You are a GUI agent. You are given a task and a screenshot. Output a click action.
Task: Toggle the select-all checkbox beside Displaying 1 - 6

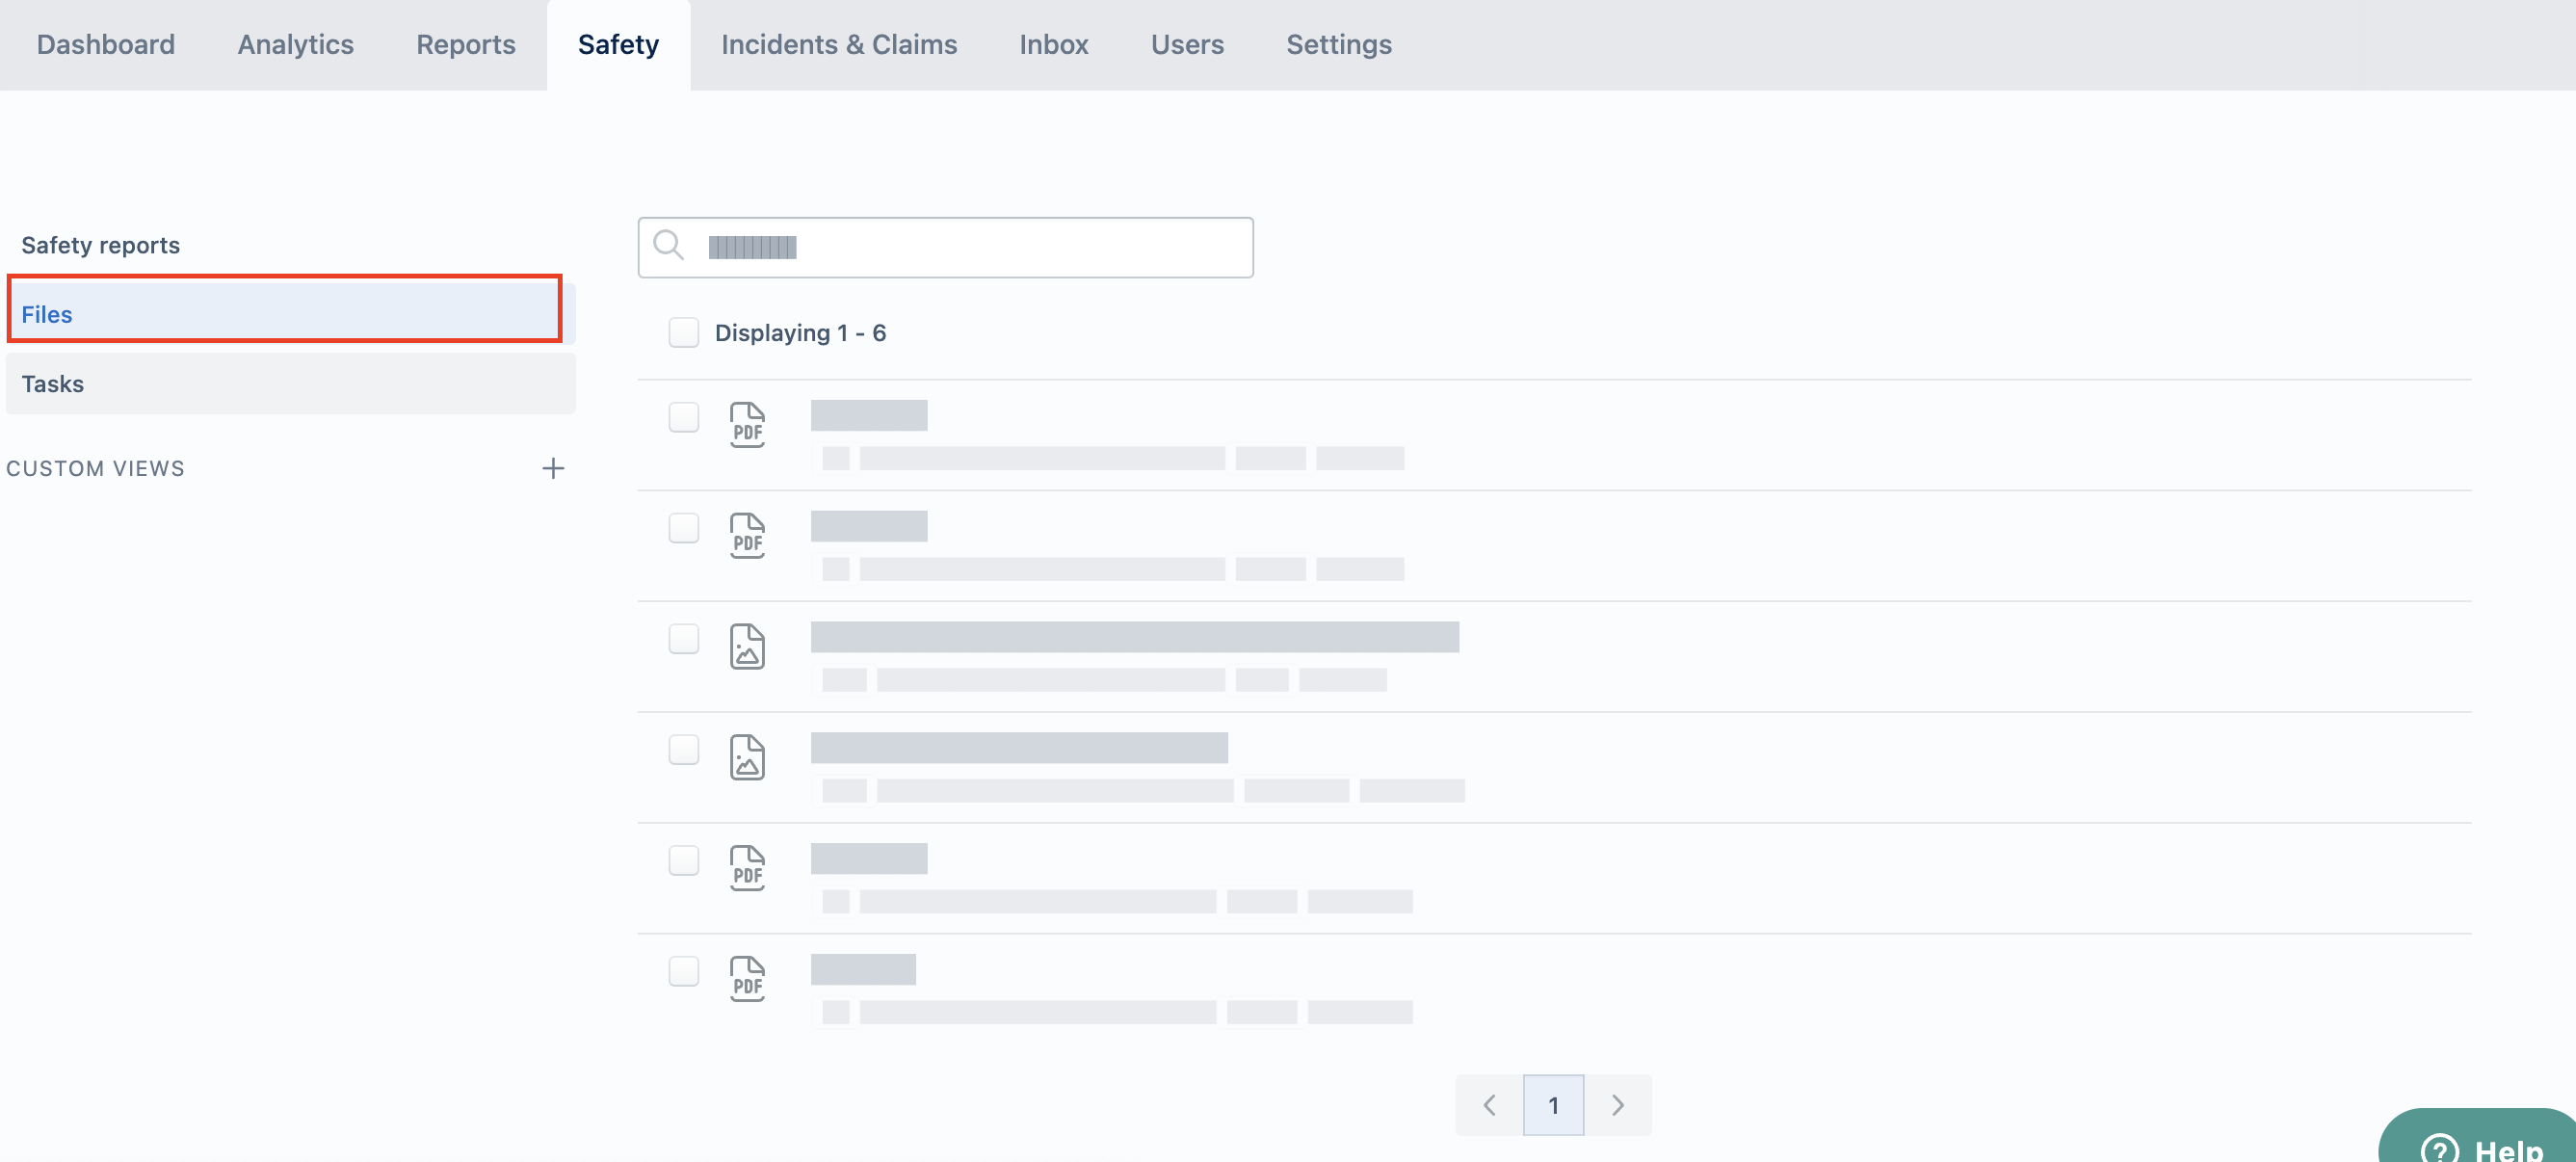(x=683, y=332)
